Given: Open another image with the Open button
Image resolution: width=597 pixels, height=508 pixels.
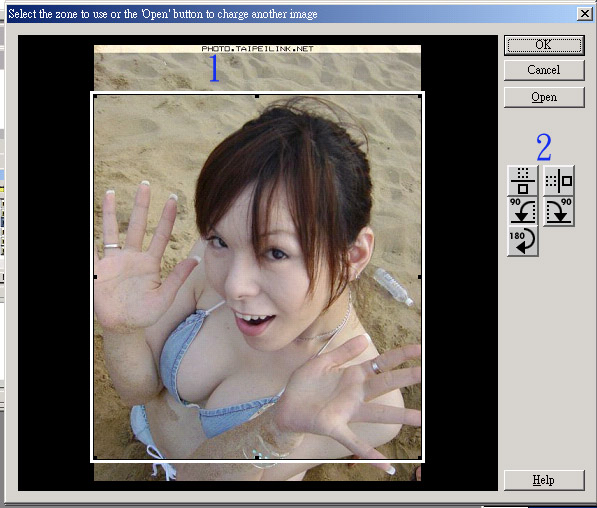Looking at the screenshot, I should (x=544, y=97).
